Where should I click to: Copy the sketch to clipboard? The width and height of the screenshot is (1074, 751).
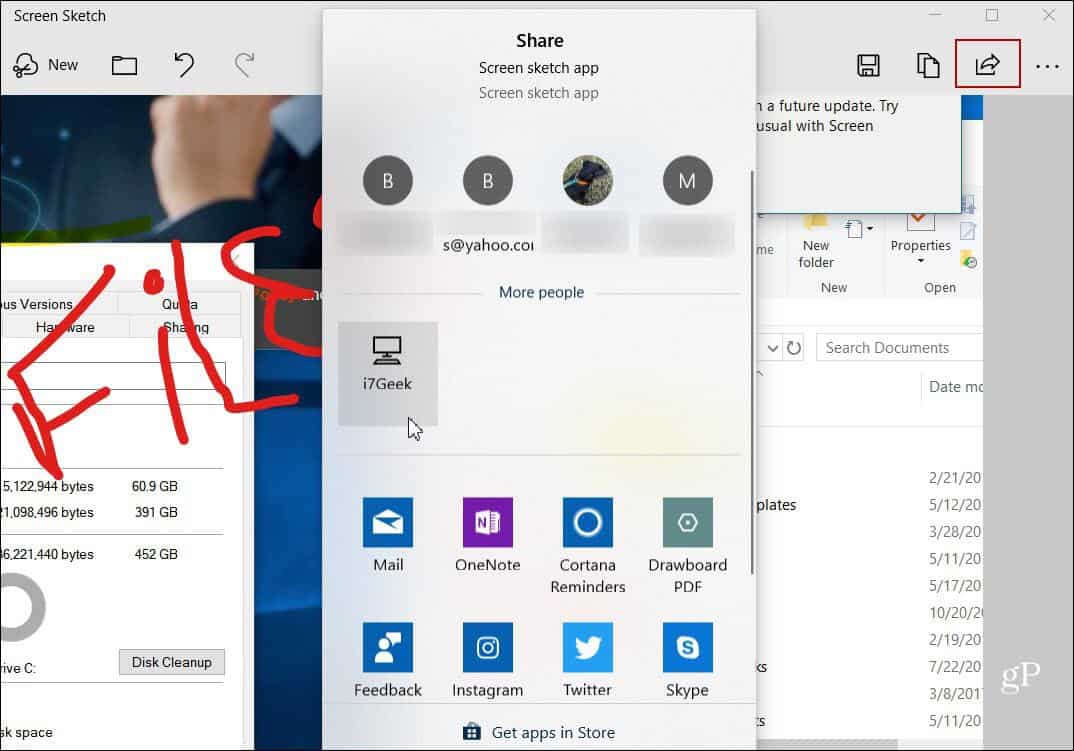tap(927, 65)
